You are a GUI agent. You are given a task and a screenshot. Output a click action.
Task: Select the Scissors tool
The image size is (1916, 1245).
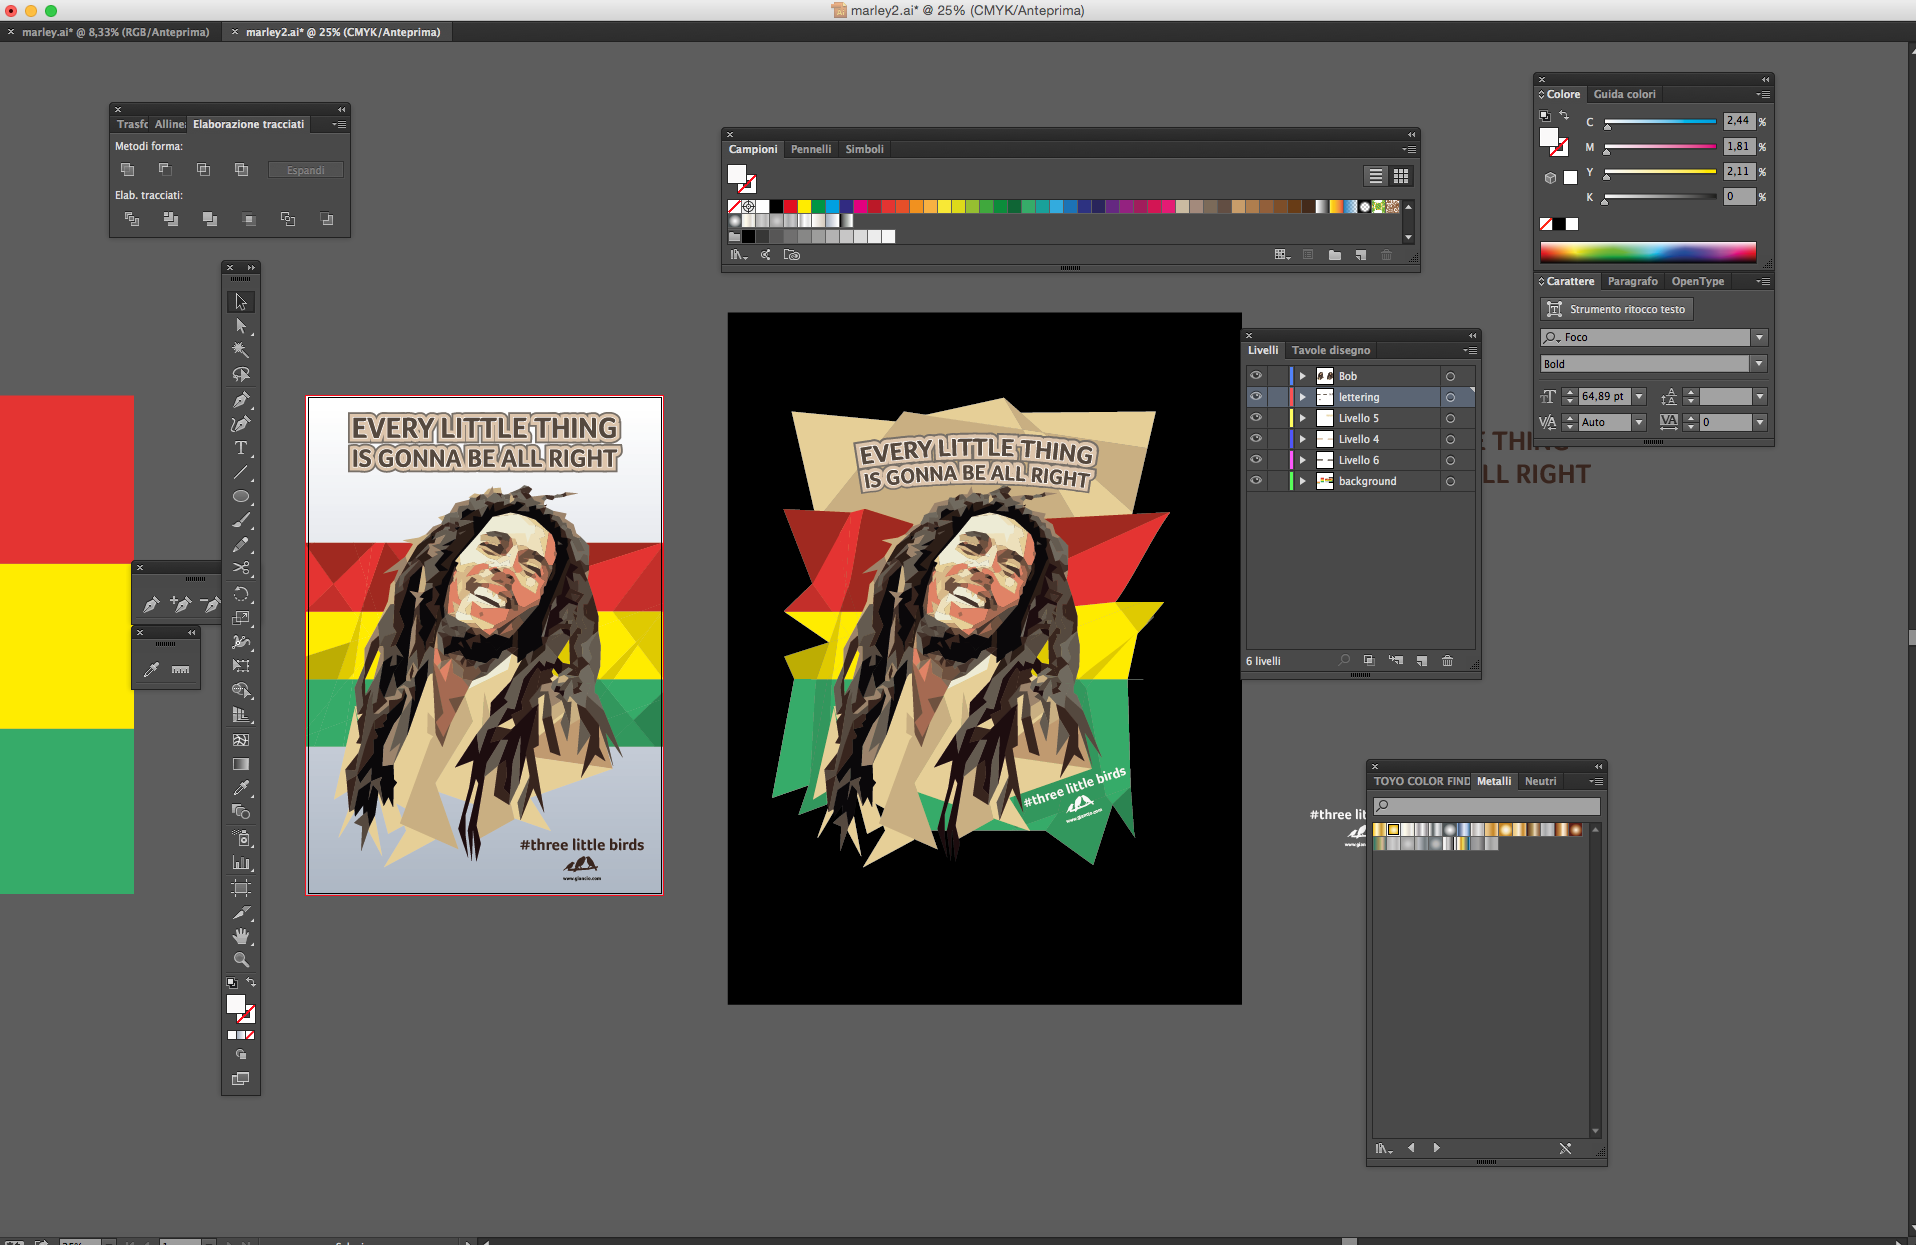241,568
